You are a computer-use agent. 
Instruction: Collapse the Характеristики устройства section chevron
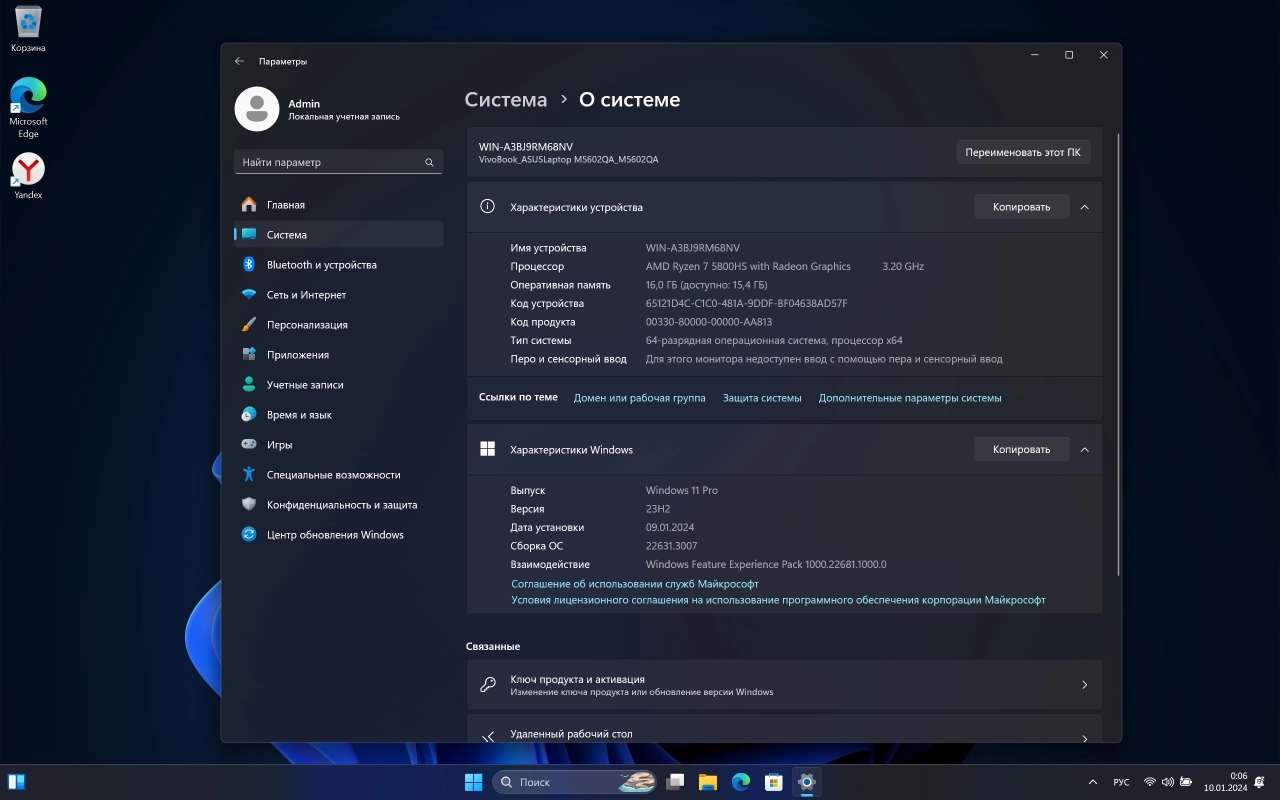tap(1084, 207)
